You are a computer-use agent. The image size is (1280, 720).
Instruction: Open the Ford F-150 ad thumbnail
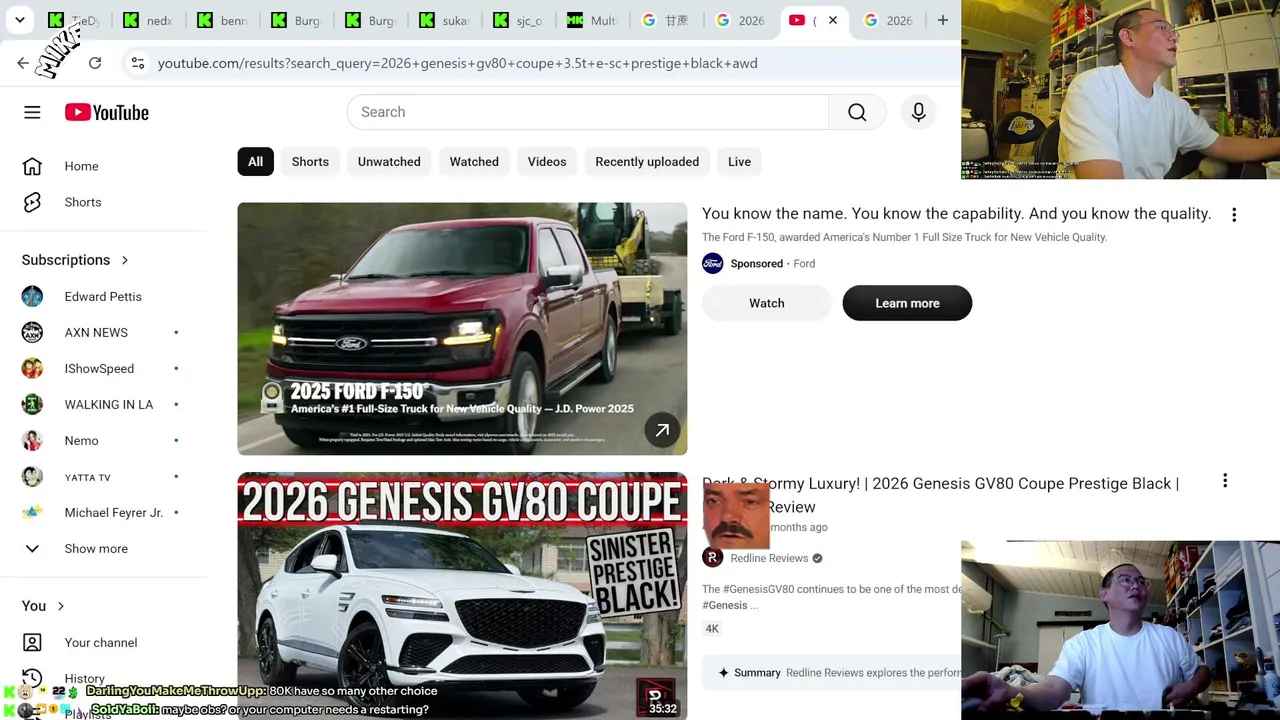[x=462, y=328]
